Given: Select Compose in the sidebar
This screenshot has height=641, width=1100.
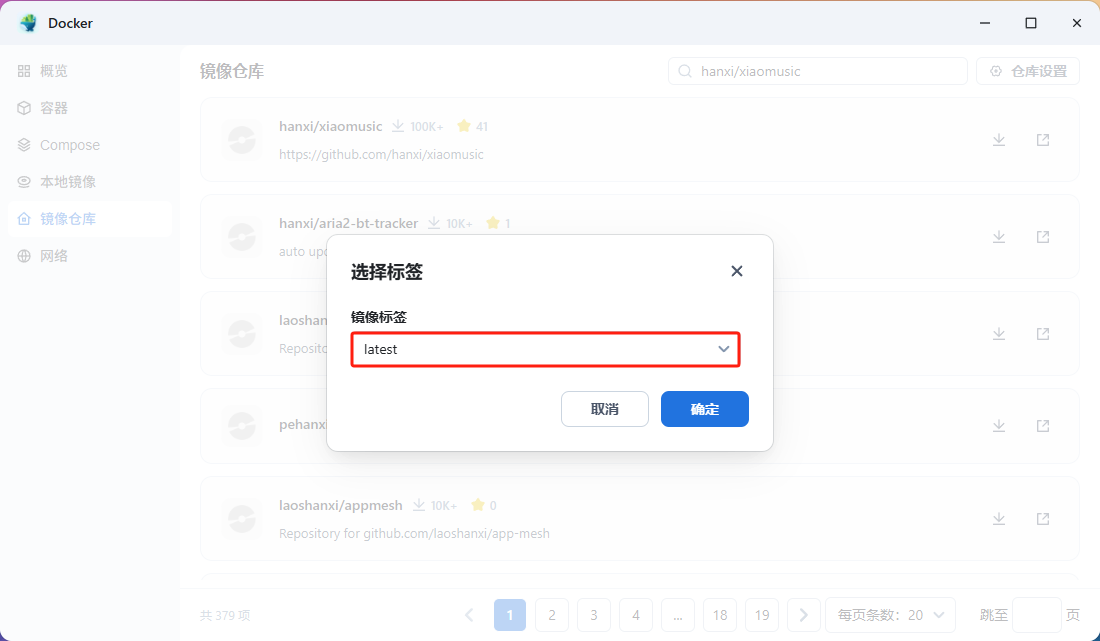Looking at the screenshot, I should click(89, 145).
